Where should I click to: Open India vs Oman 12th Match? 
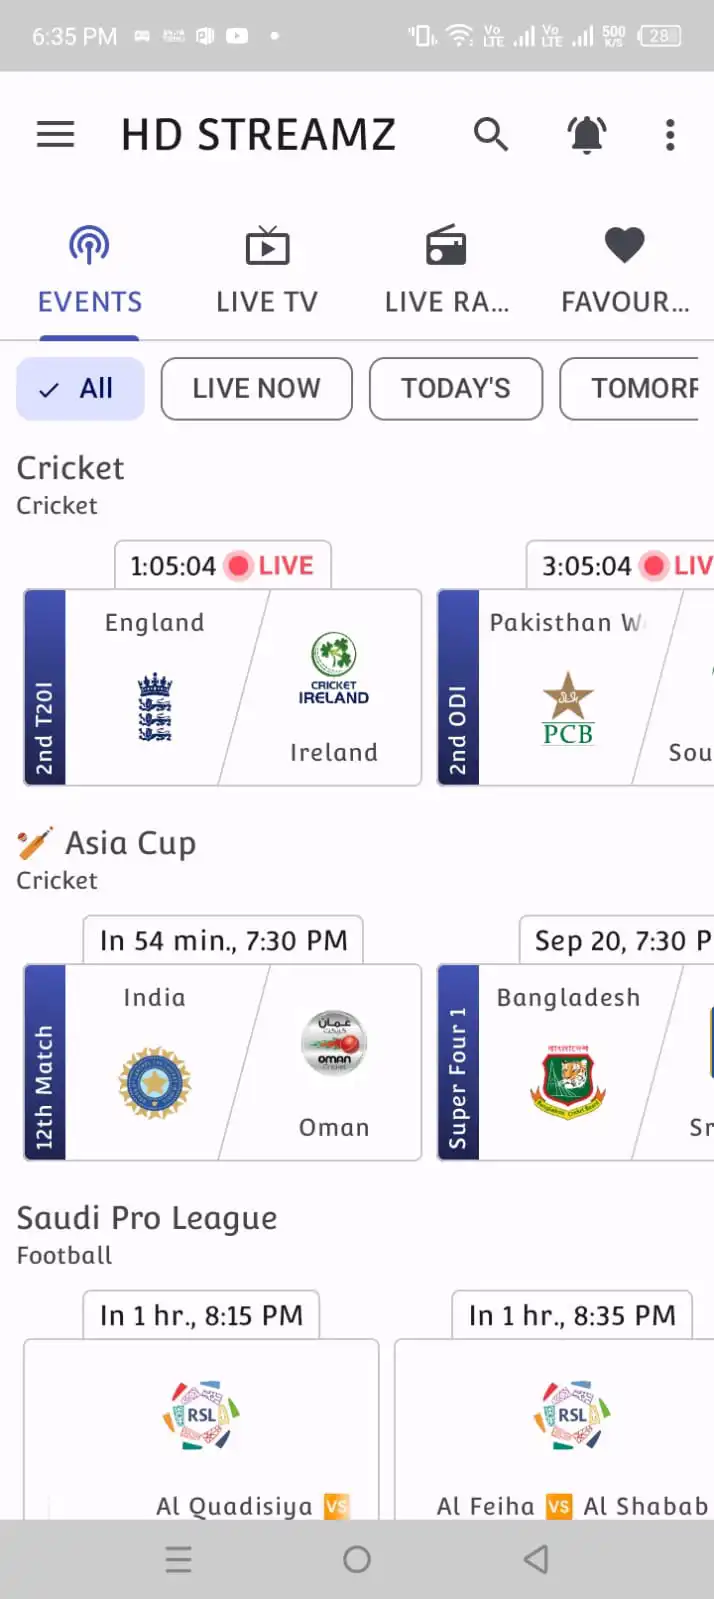point(222,1062)
